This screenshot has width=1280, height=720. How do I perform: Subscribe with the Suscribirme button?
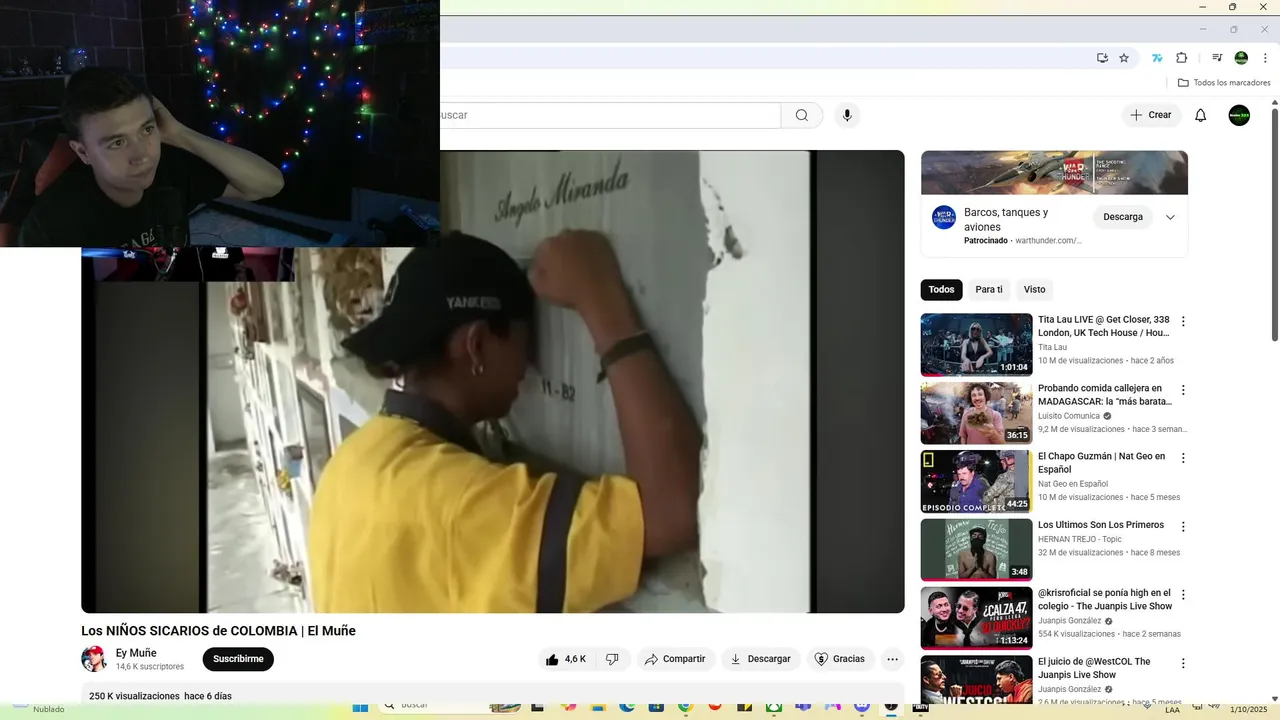(238, 659)
